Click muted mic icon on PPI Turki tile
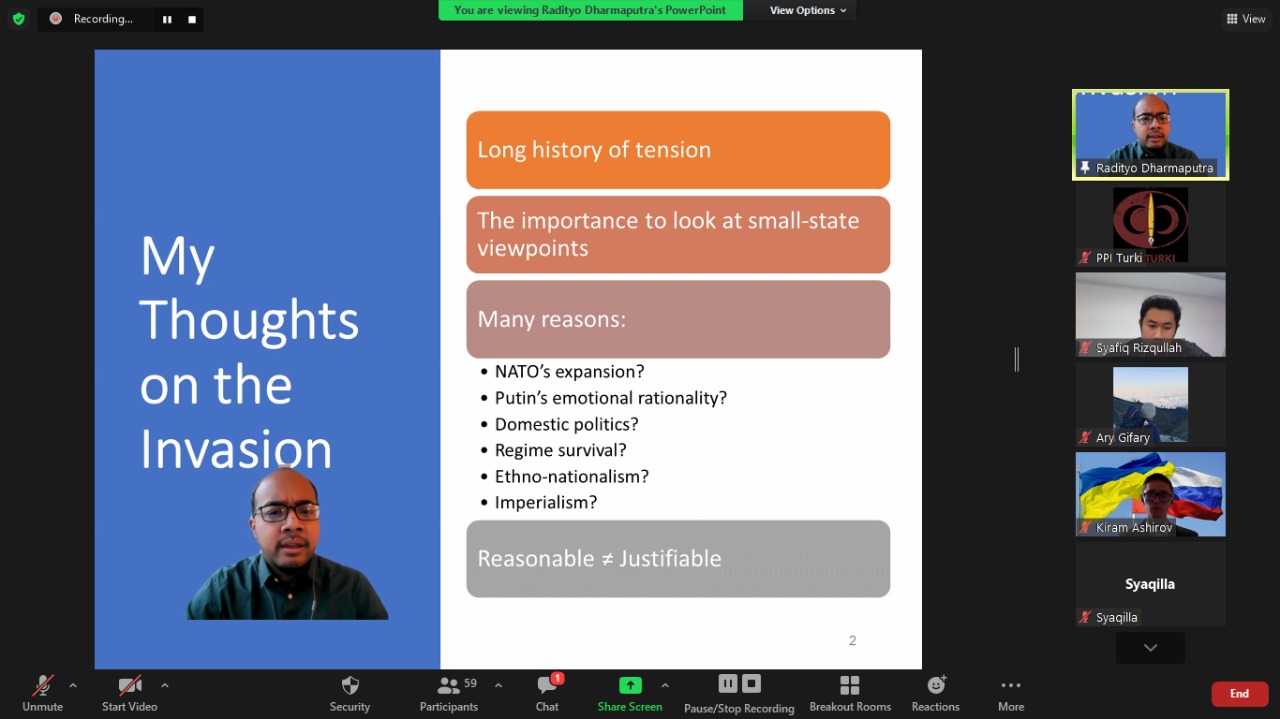The height and width of the screenshot is (719, 1280). pyautogui.click(x=1085, y=258)
